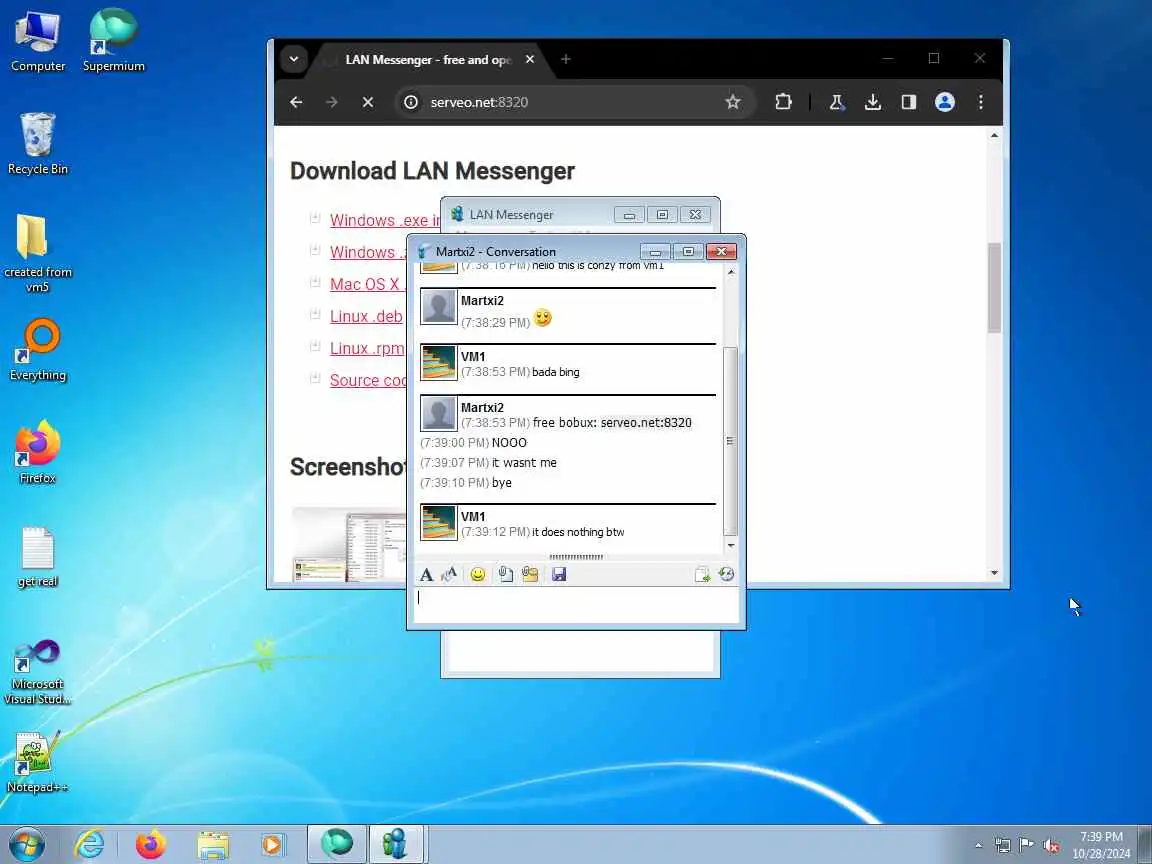
Task: Select the LAN Messenger browser tab
Action: point(428,60)
